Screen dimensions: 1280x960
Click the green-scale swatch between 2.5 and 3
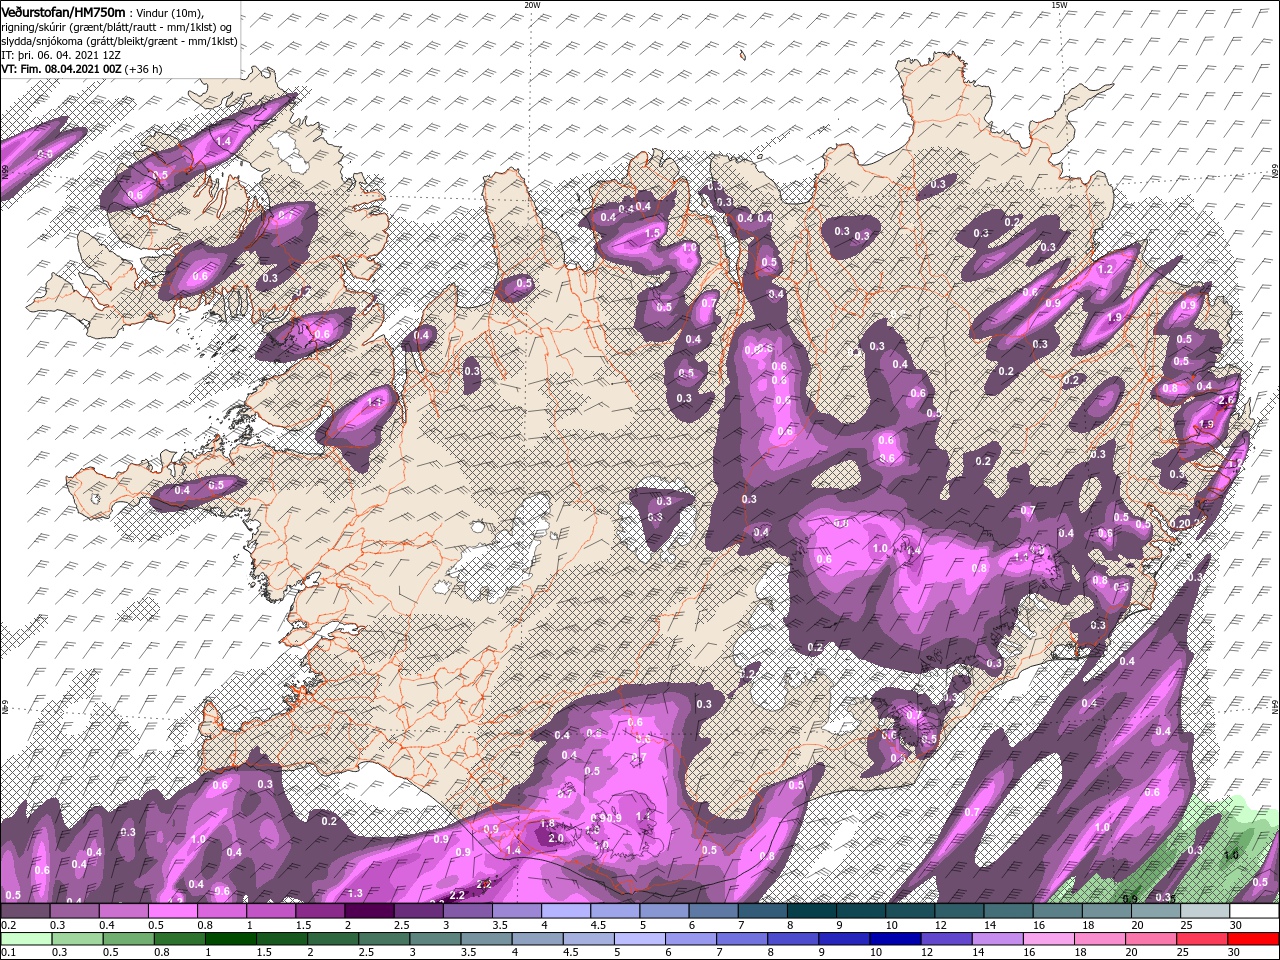point(384,939)
